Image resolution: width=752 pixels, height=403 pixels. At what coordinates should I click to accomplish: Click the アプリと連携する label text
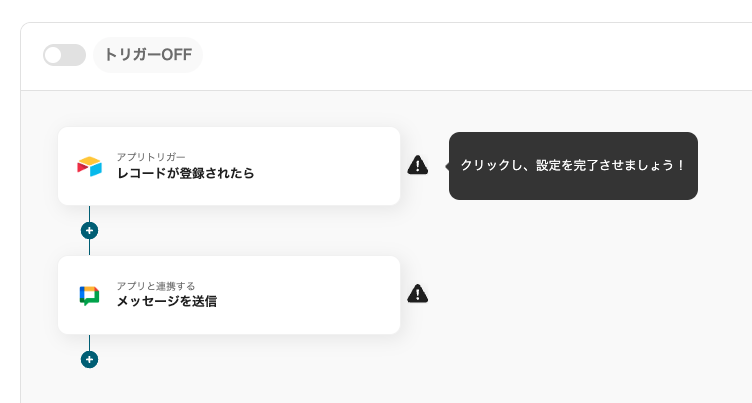(155, 286)
